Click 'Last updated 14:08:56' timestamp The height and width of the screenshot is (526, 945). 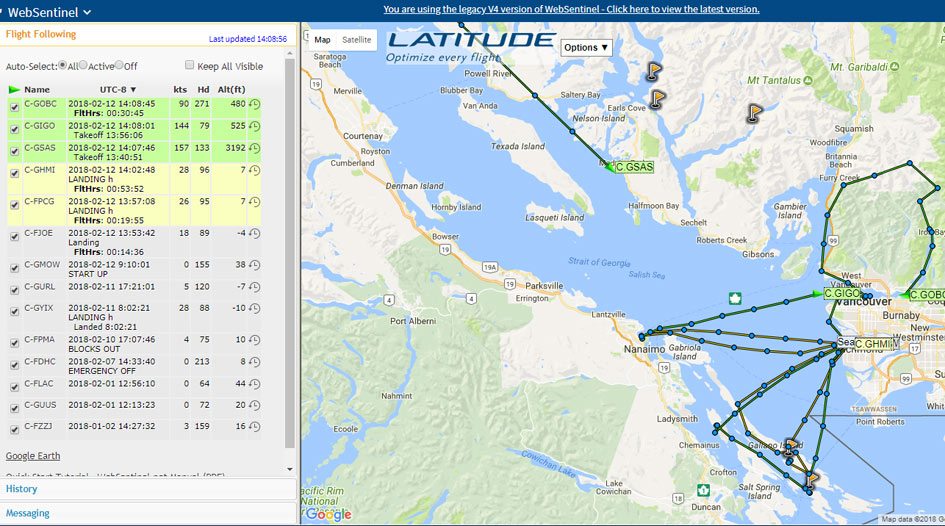point(248,39)
